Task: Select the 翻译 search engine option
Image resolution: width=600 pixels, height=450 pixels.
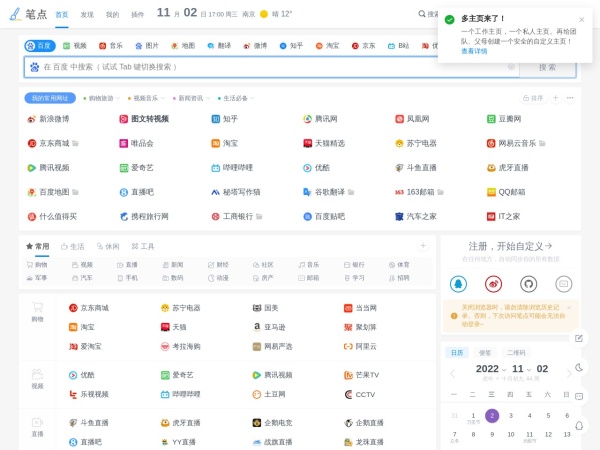Action: click(x=219, y=46)
